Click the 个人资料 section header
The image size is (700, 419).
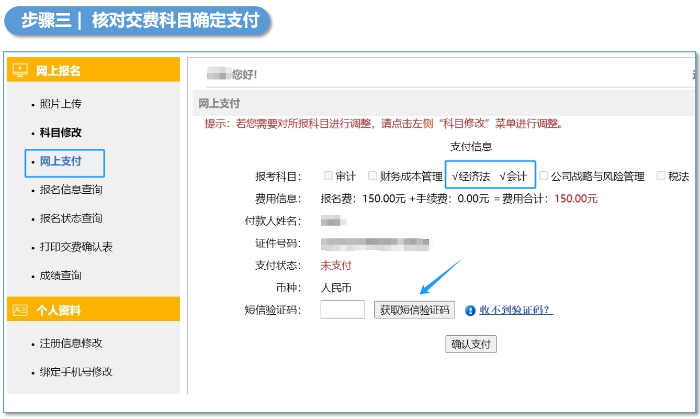click(93, 309)
